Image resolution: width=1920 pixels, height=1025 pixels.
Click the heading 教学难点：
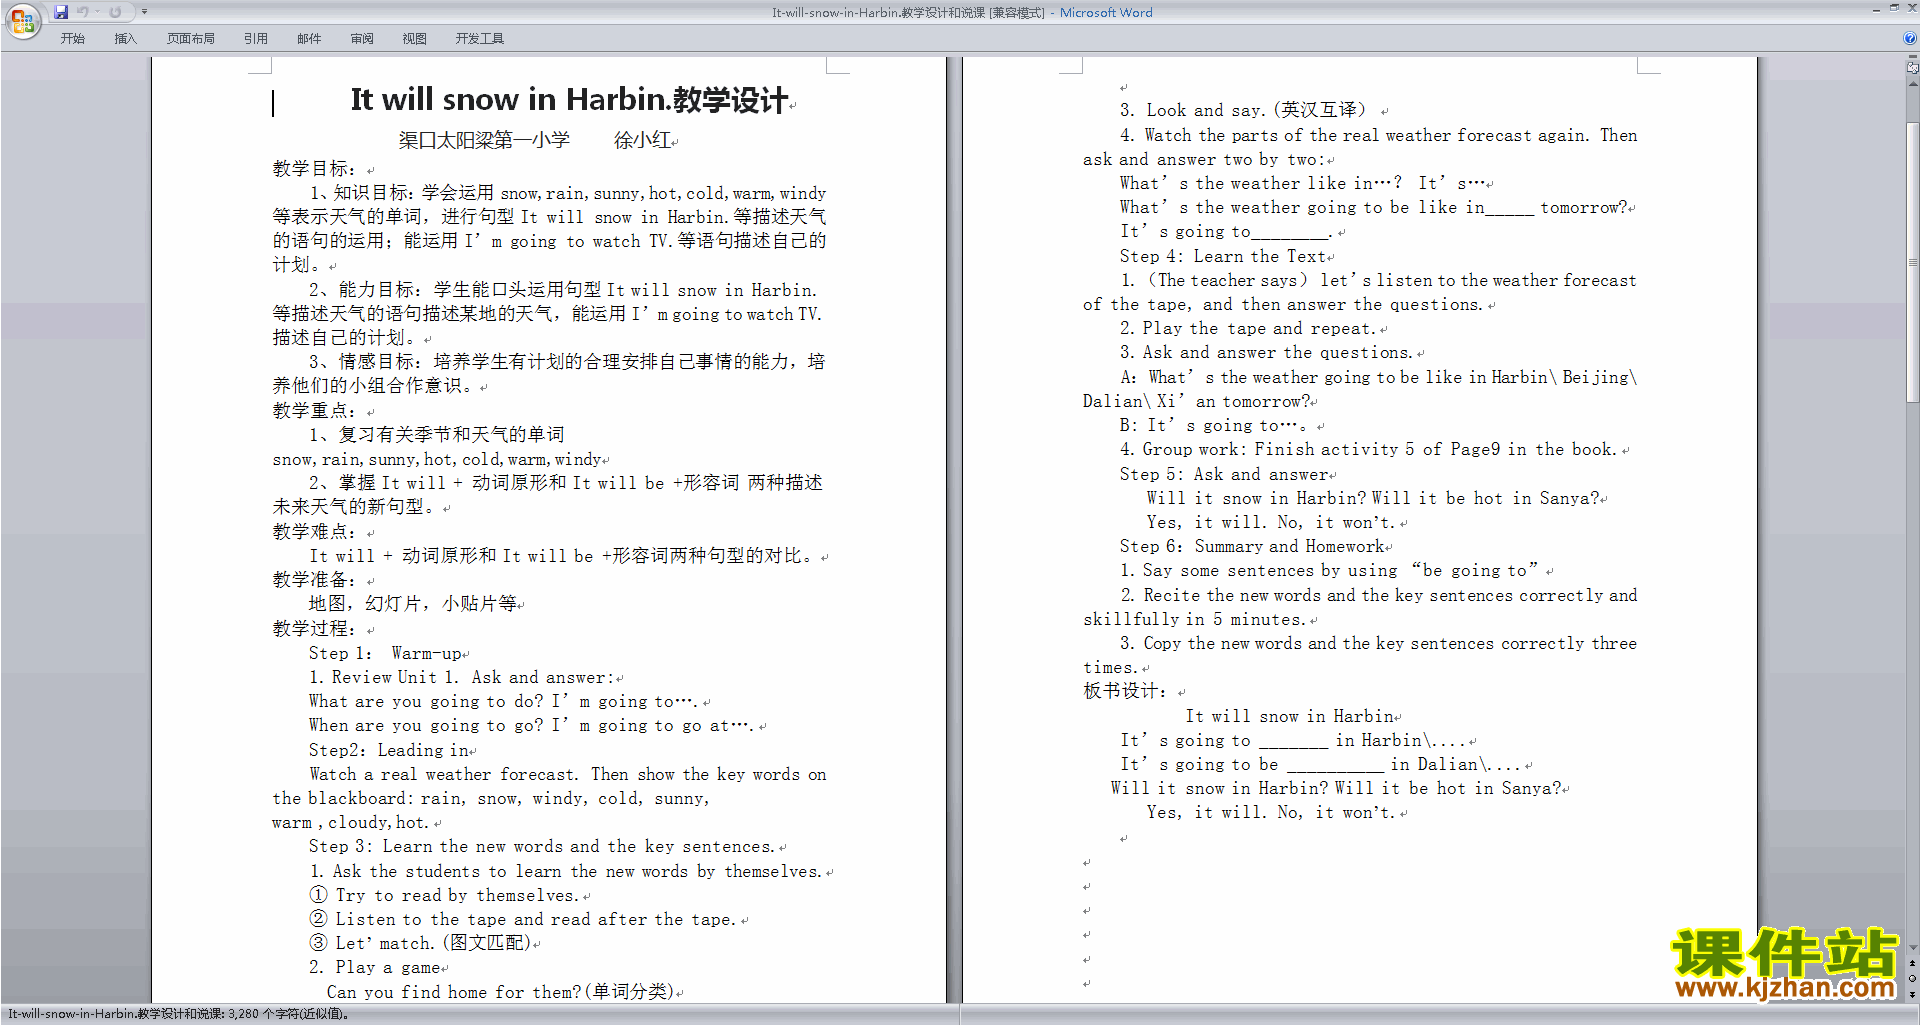tap(314, 532)
